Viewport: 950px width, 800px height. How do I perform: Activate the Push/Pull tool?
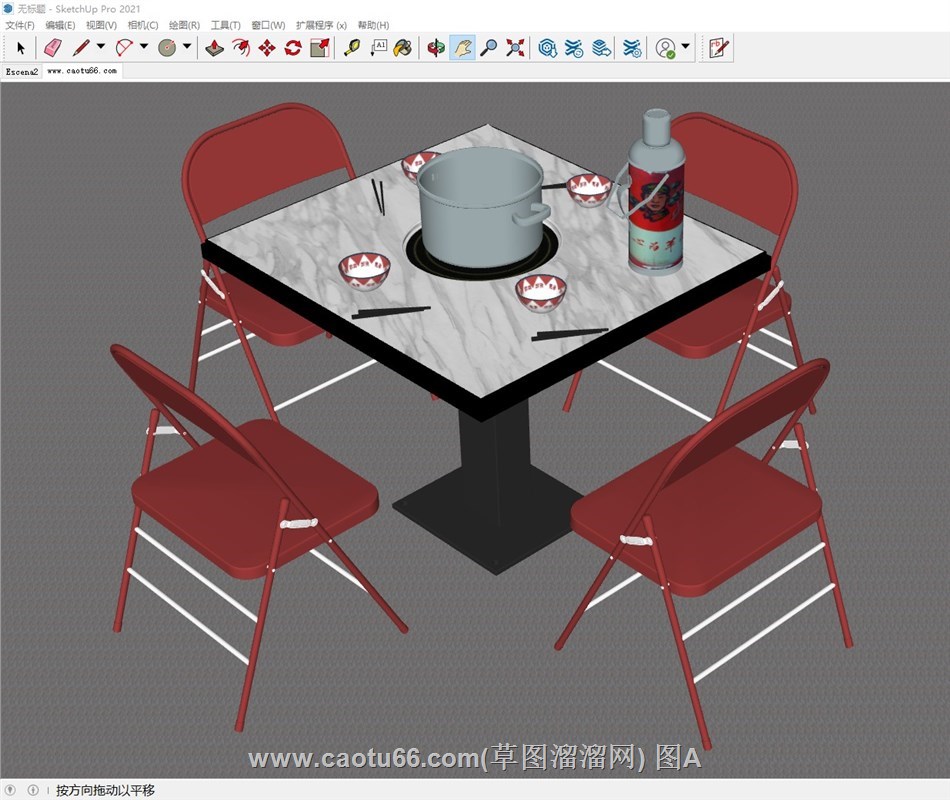coord(214,47)
